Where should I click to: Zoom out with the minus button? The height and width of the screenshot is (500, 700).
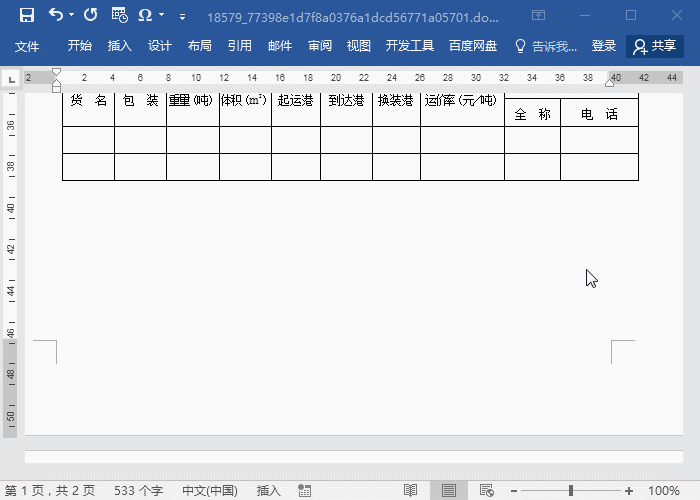coord(514,491)
